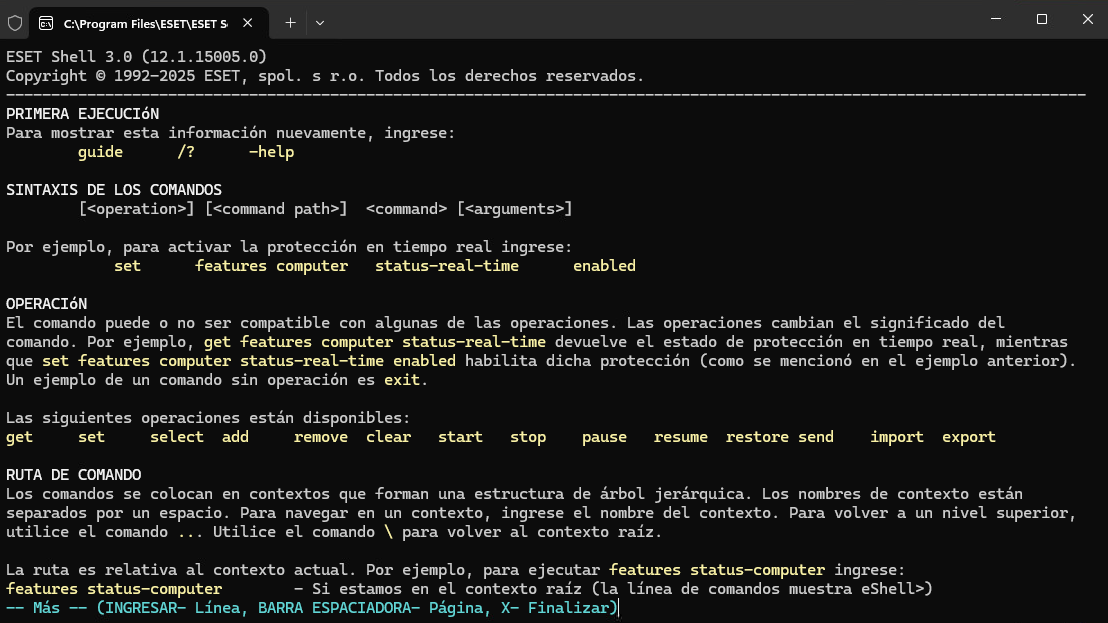Click the 'get' operation in the operations list
This screenshot has width=1108, height=623.
pos(19,437)
